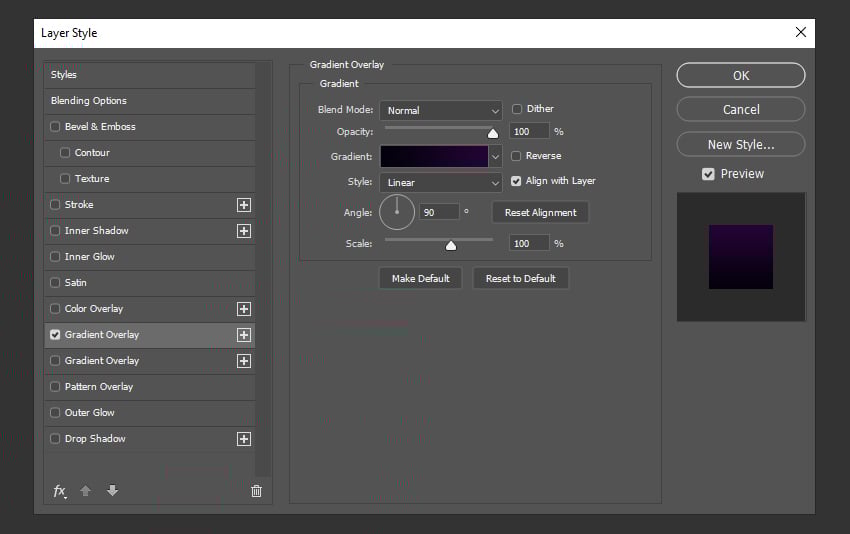The image size is (850, 534).
Task: Click the Angle value field showing 90
Action: click(440, 213)
